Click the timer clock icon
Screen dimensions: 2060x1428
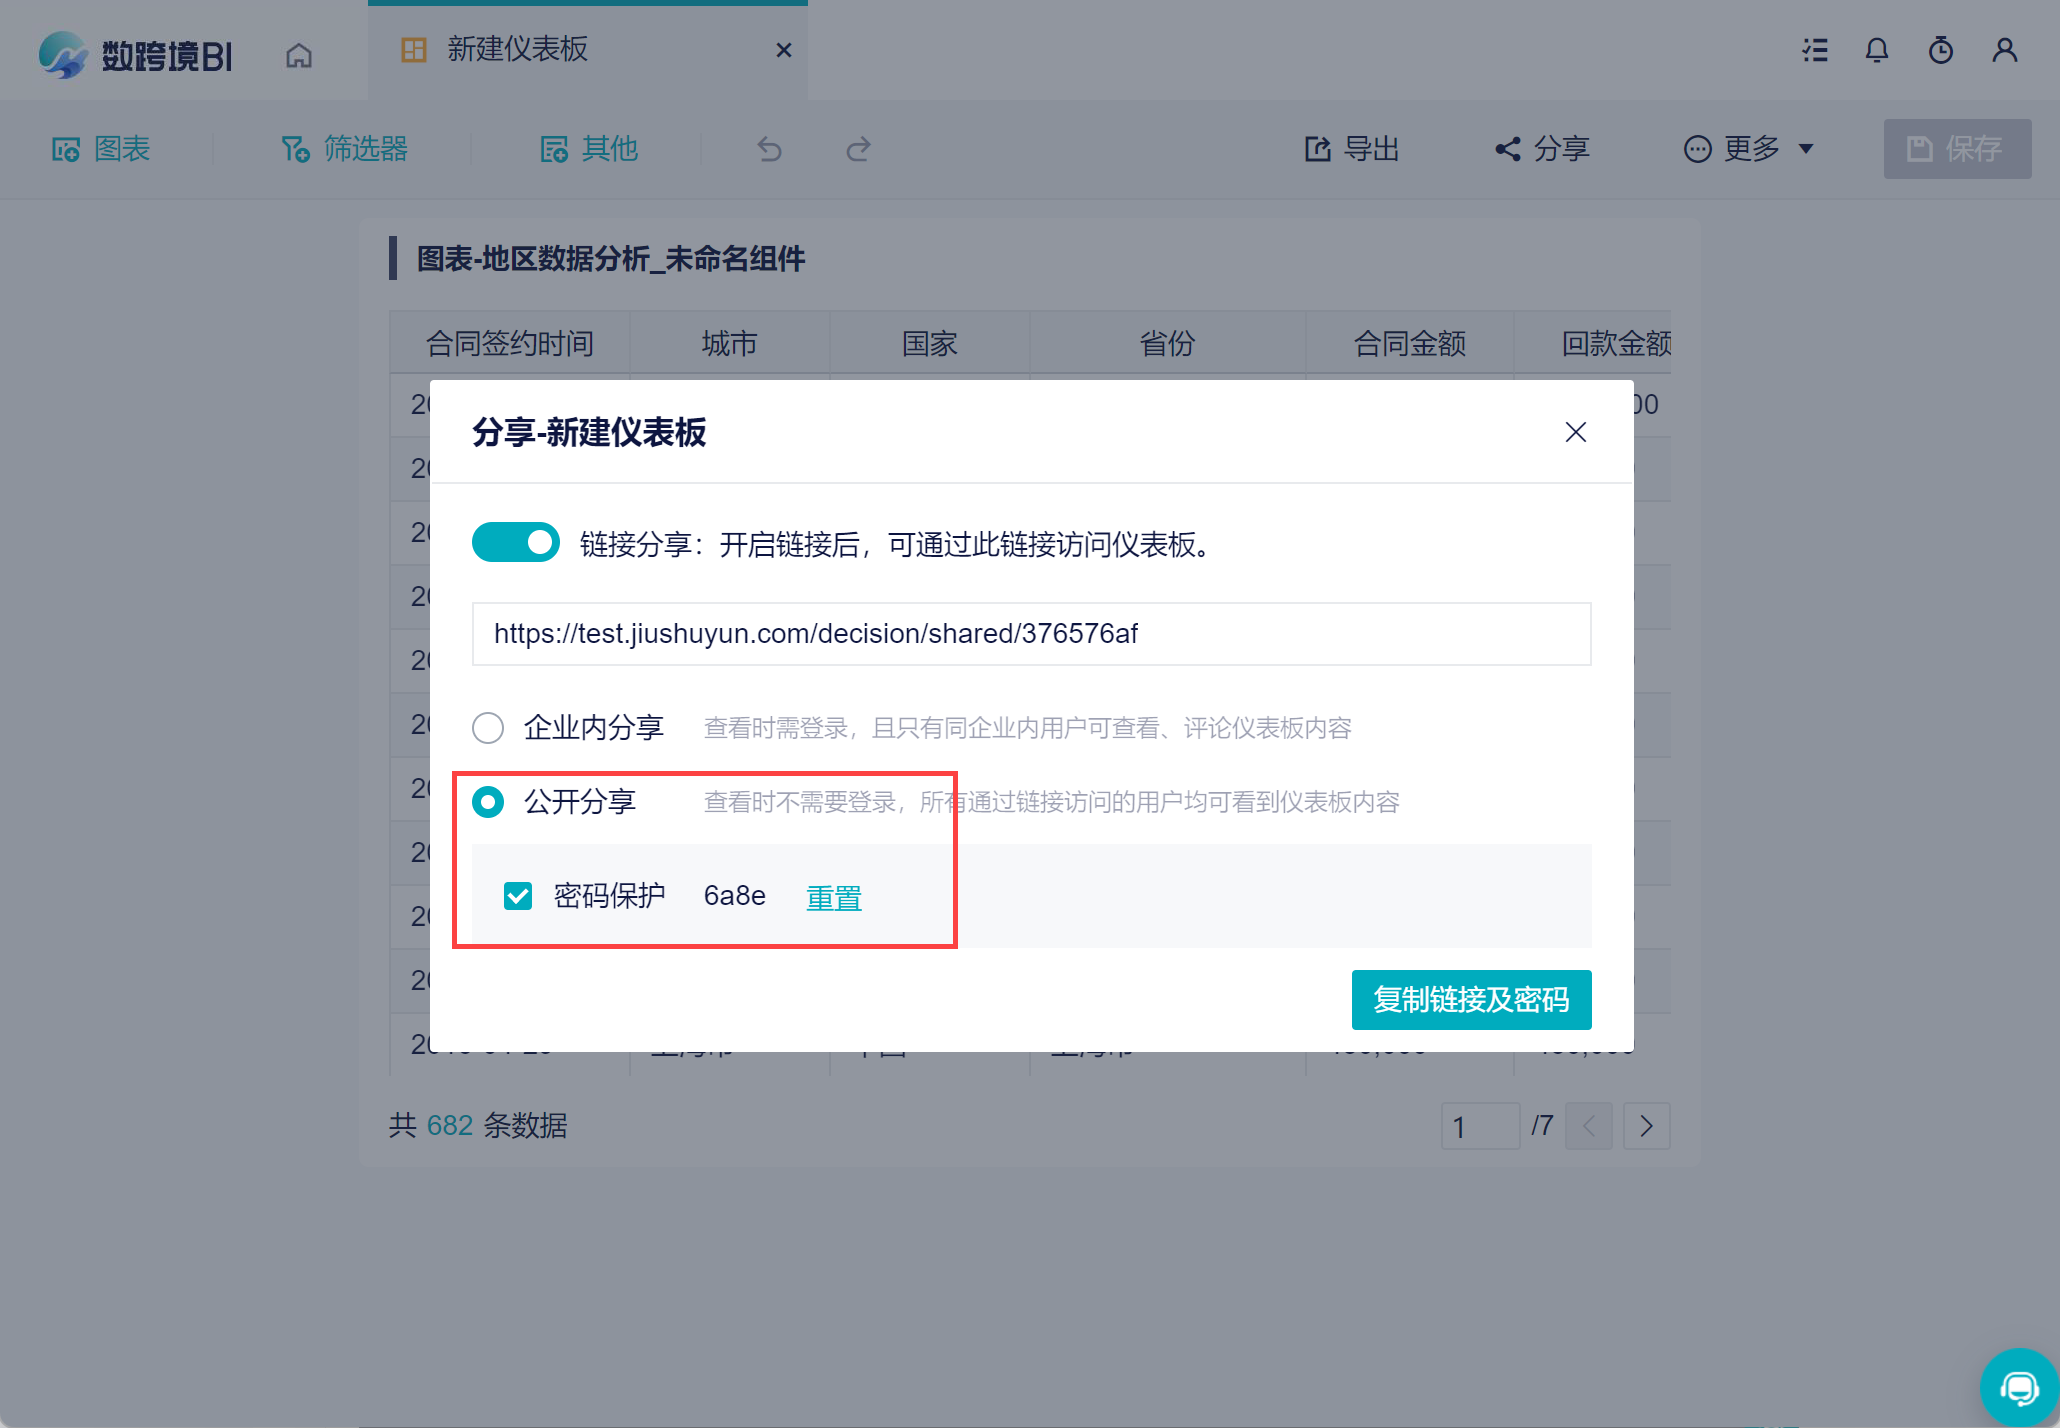tap(1940, 50)
